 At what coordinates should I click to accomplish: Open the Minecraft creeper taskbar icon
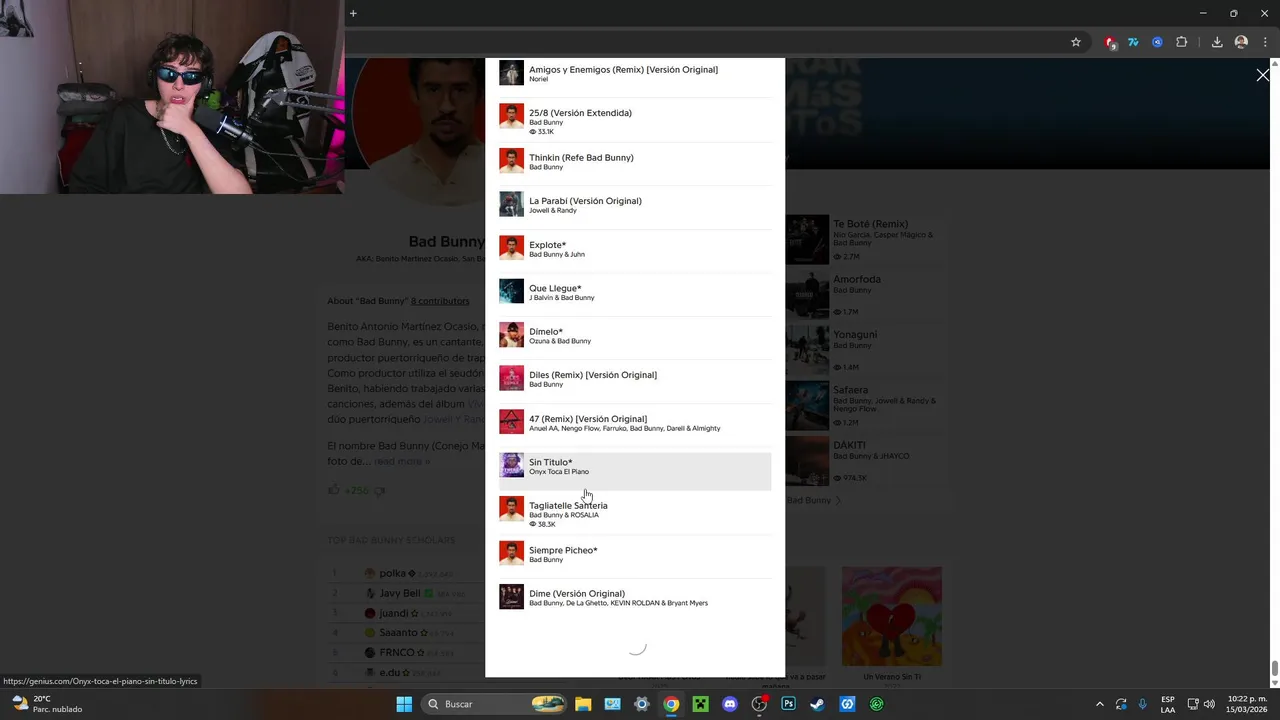pos(700,704)
